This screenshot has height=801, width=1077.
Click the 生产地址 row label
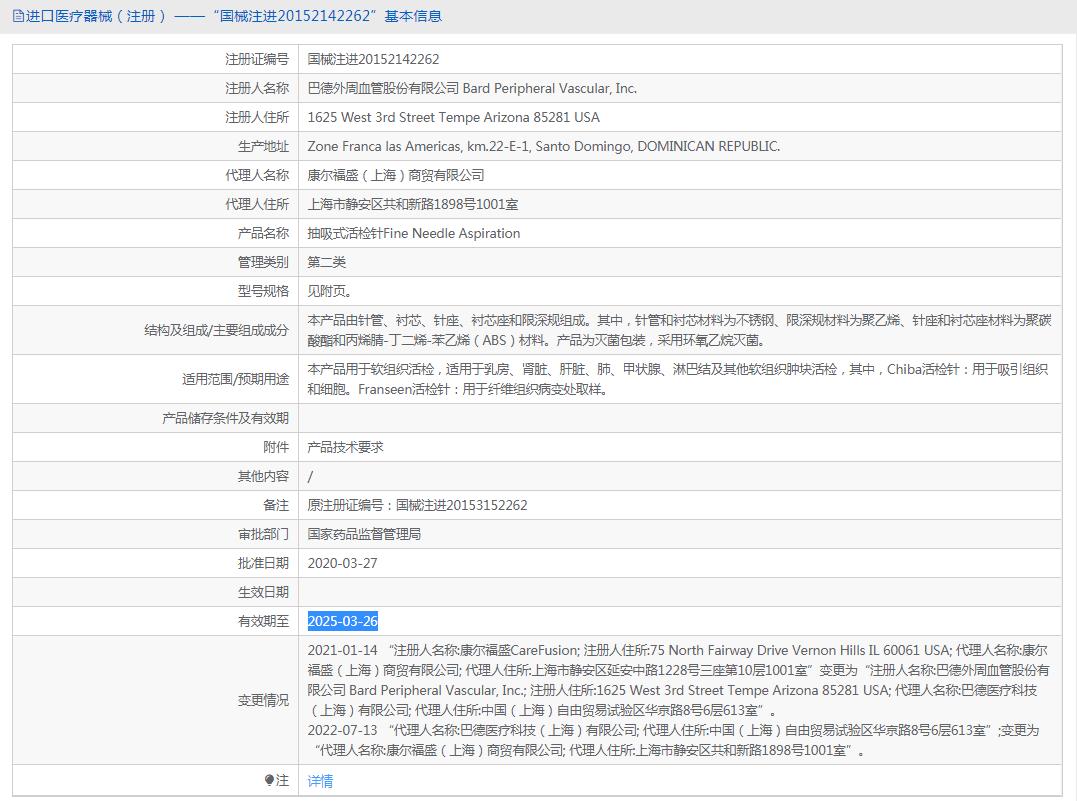click(x=263, y=146)
